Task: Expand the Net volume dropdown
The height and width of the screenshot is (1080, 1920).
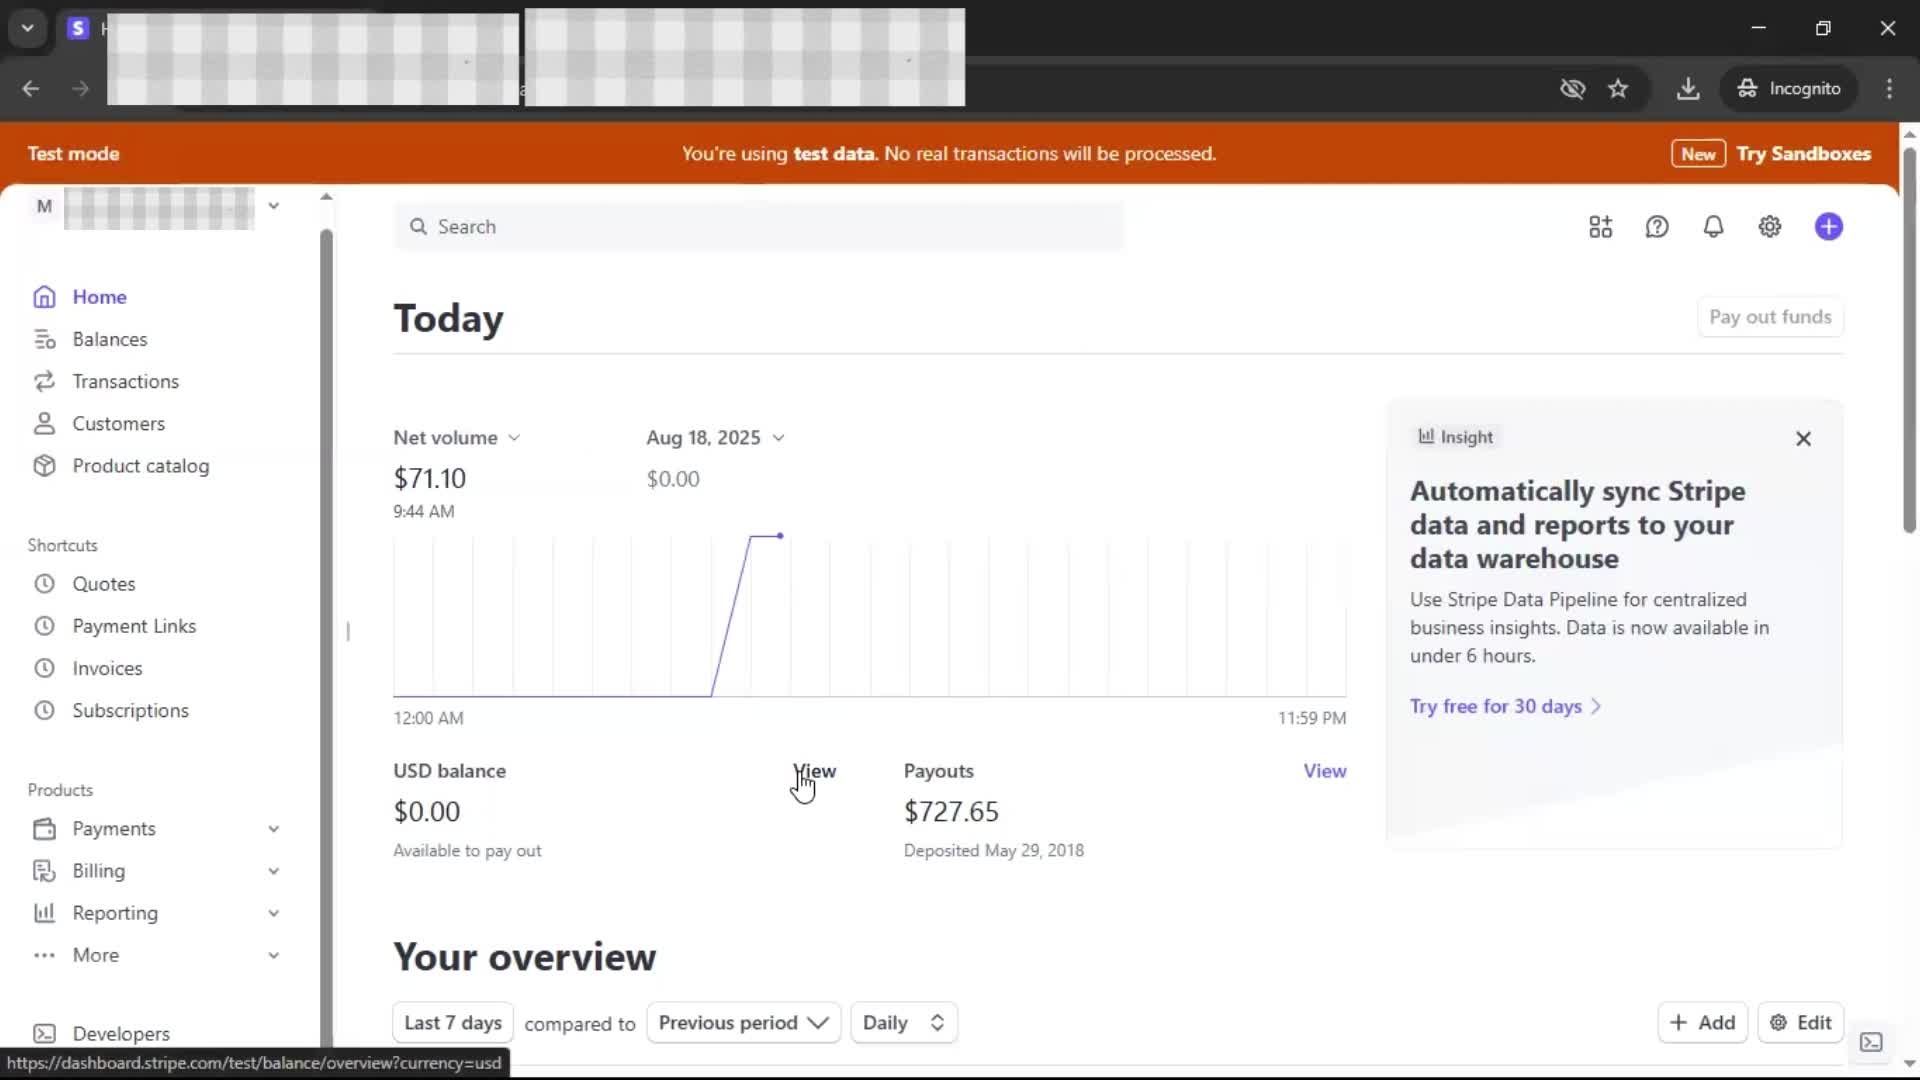Action: point(457,438)
